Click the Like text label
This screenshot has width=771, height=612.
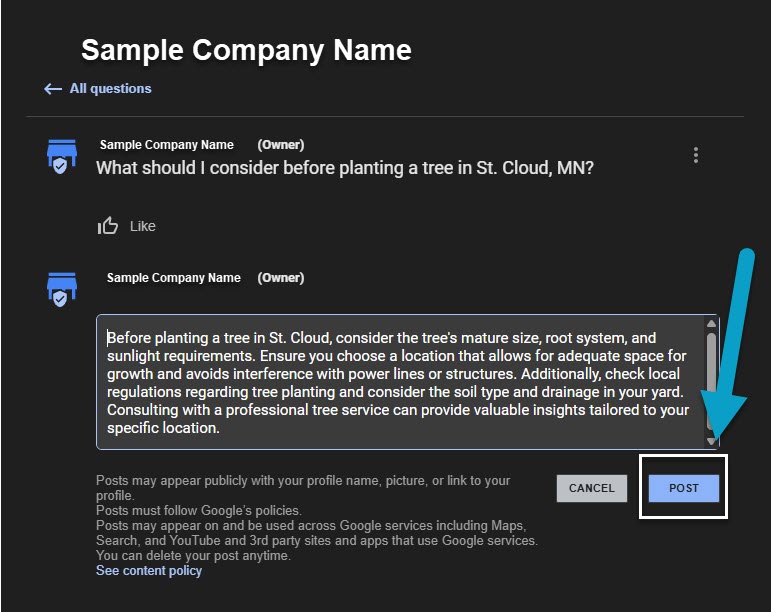(143, 226)
